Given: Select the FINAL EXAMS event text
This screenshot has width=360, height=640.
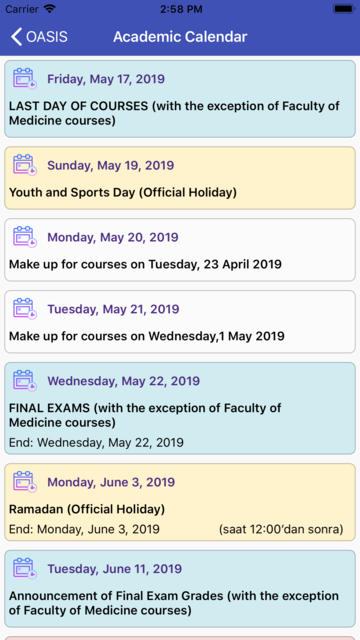Looking at the screenshot, I should point(145,415).
